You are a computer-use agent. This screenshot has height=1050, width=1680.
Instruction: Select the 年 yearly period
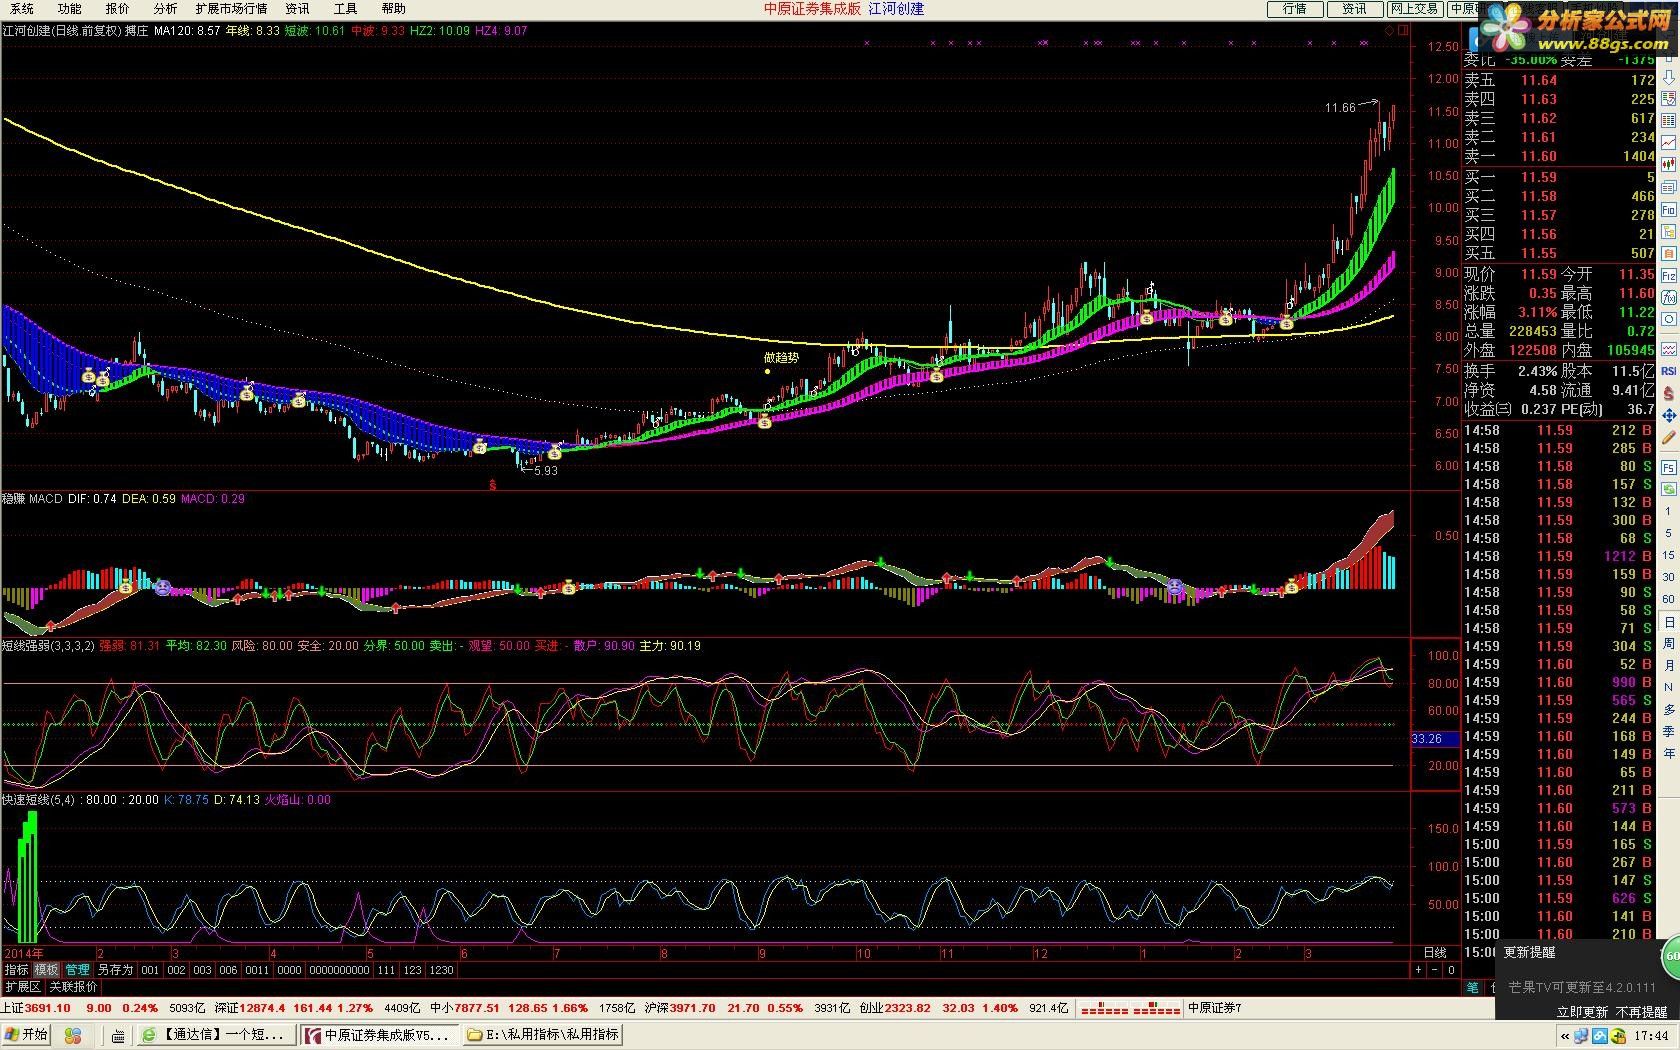(1668, 754)
